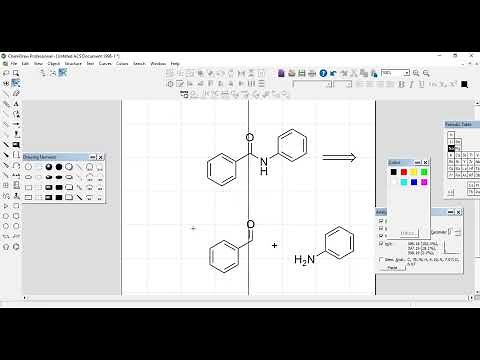Pick the Eraser tool
Image resolution: width=480 pixels, height=360 pixels.
point(16,94)
